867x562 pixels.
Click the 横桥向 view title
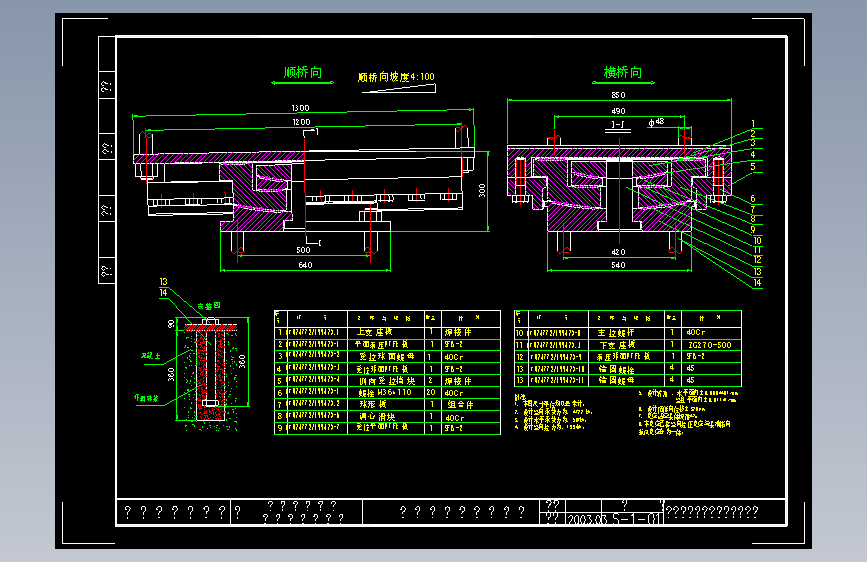coord(623,72)
